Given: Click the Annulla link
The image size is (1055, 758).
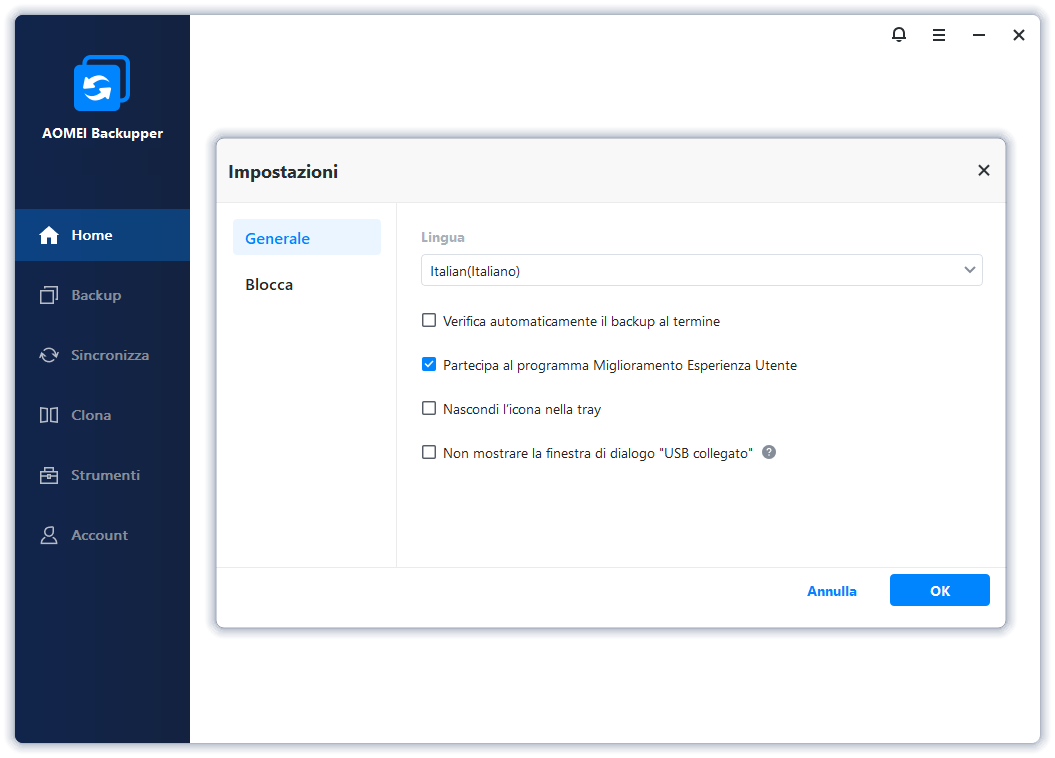Looking at the screenshot, I should click(831, 591).
